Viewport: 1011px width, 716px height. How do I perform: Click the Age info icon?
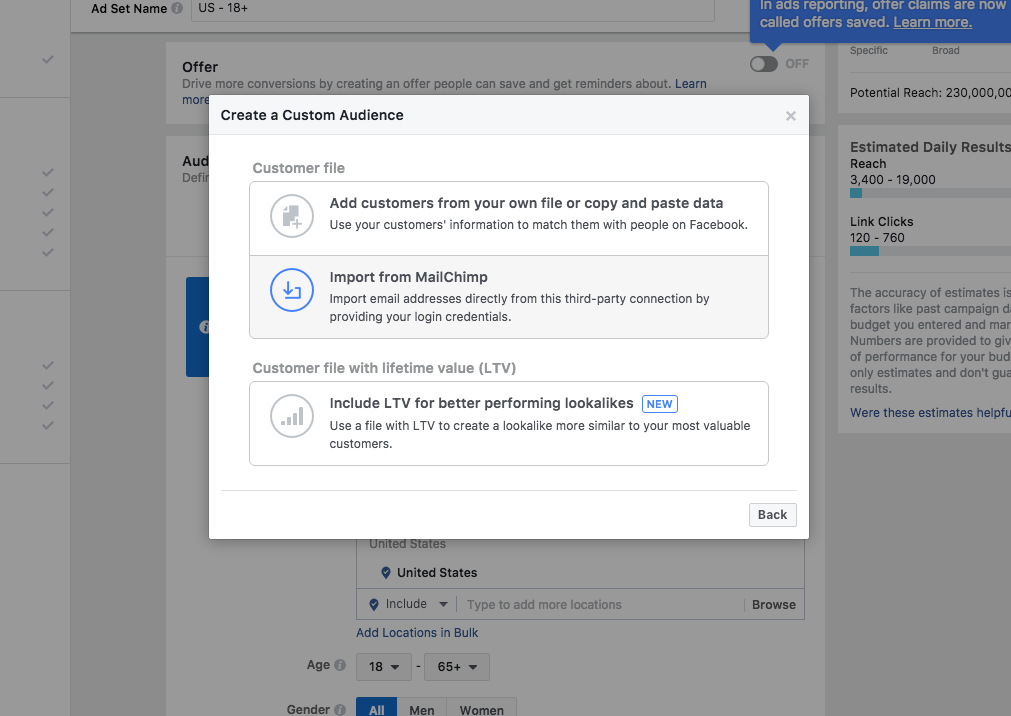click(x=340, y=665)
